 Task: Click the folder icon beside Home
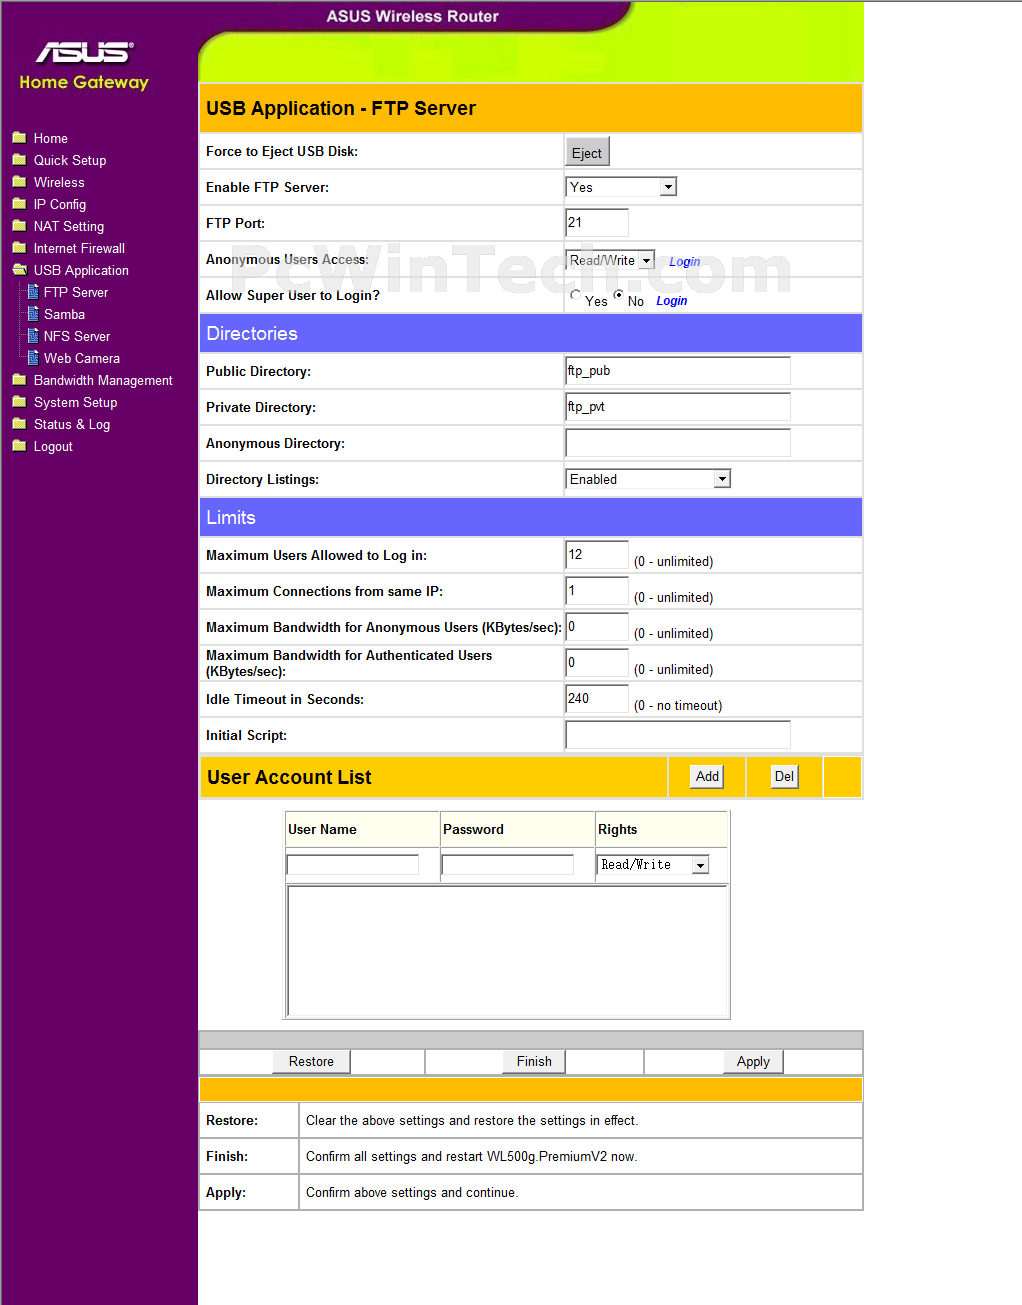pyautogui.click(x=19, y=138)
